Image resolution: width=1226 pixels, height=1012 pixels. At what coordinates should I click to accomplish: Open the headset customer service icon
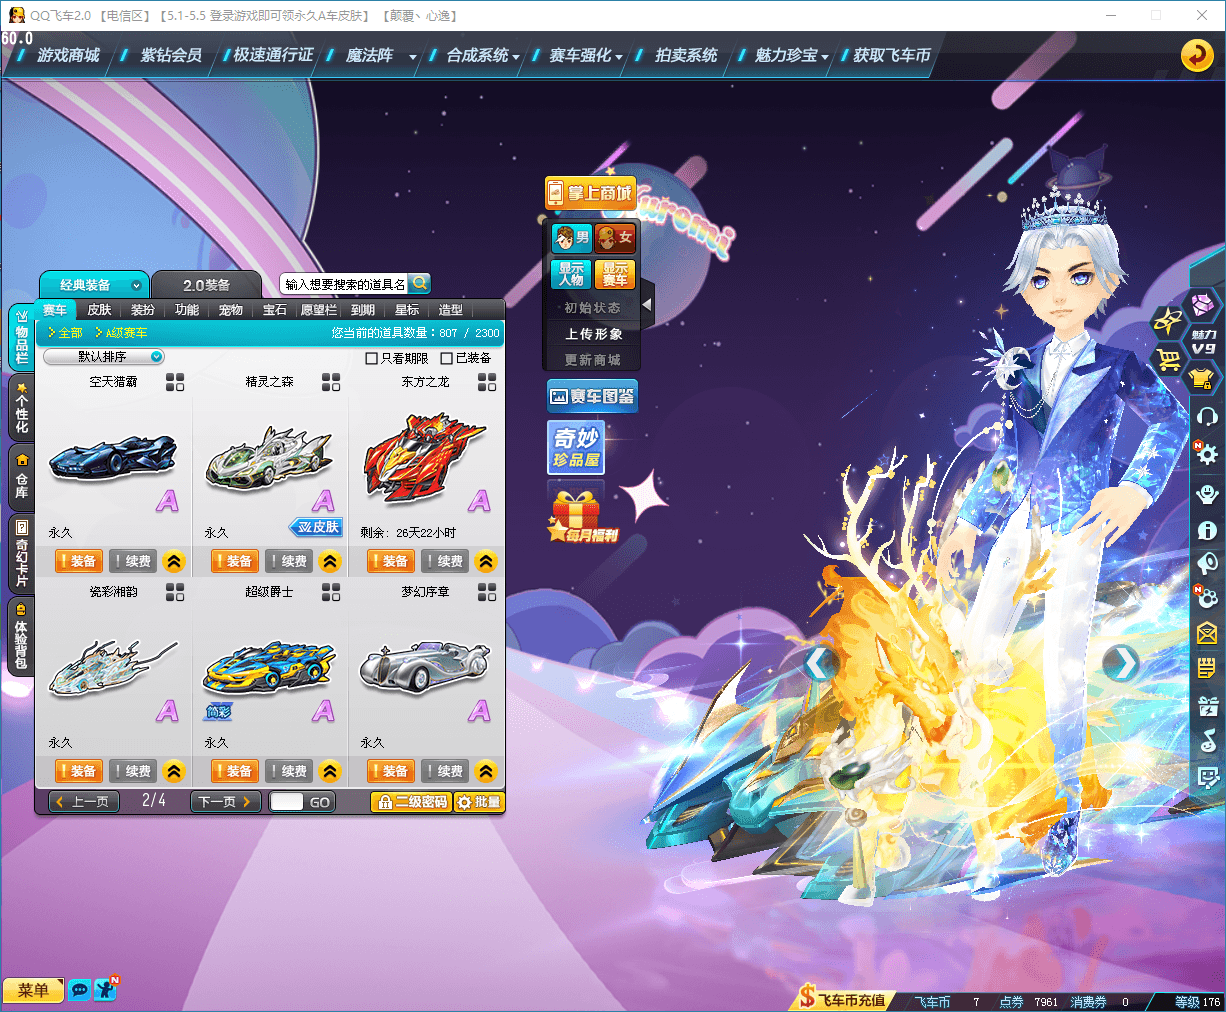click(x=1207, y=416)
